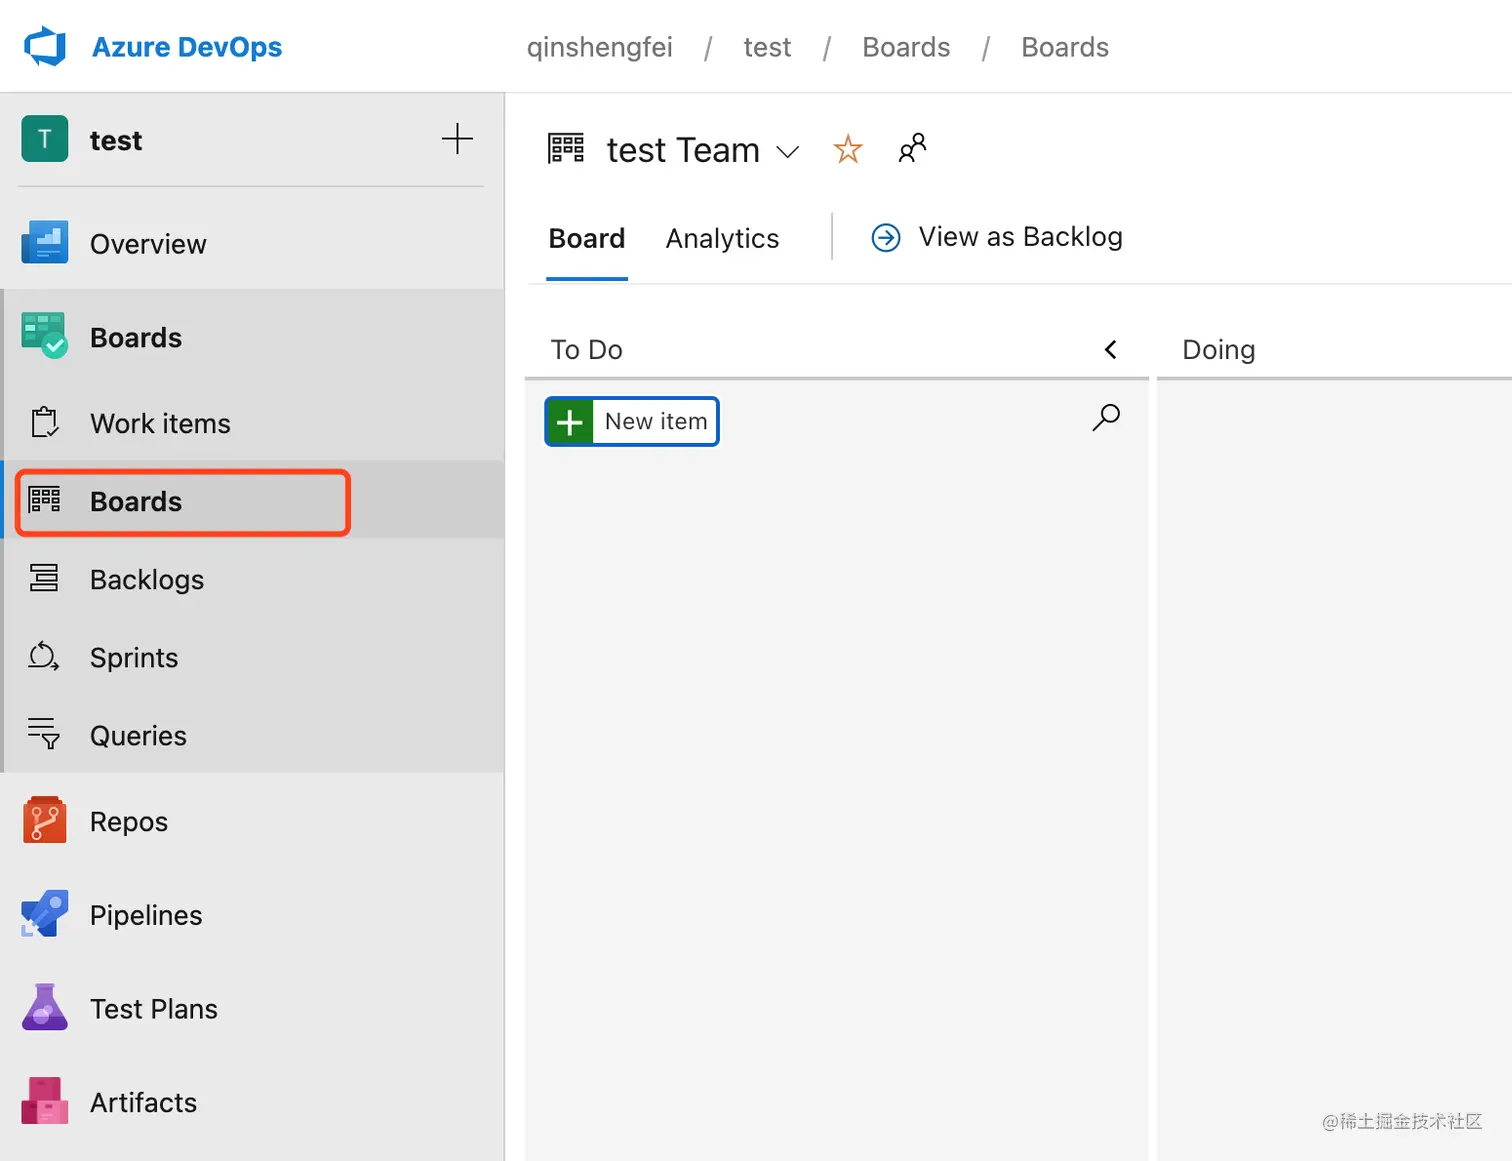Switch to the Board tab
This screenshot has width=1512, height=1161.
click(587, 238)
